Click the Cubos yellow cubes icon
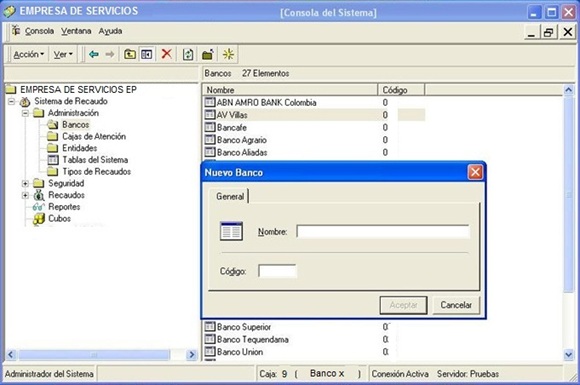 point(39,219)
